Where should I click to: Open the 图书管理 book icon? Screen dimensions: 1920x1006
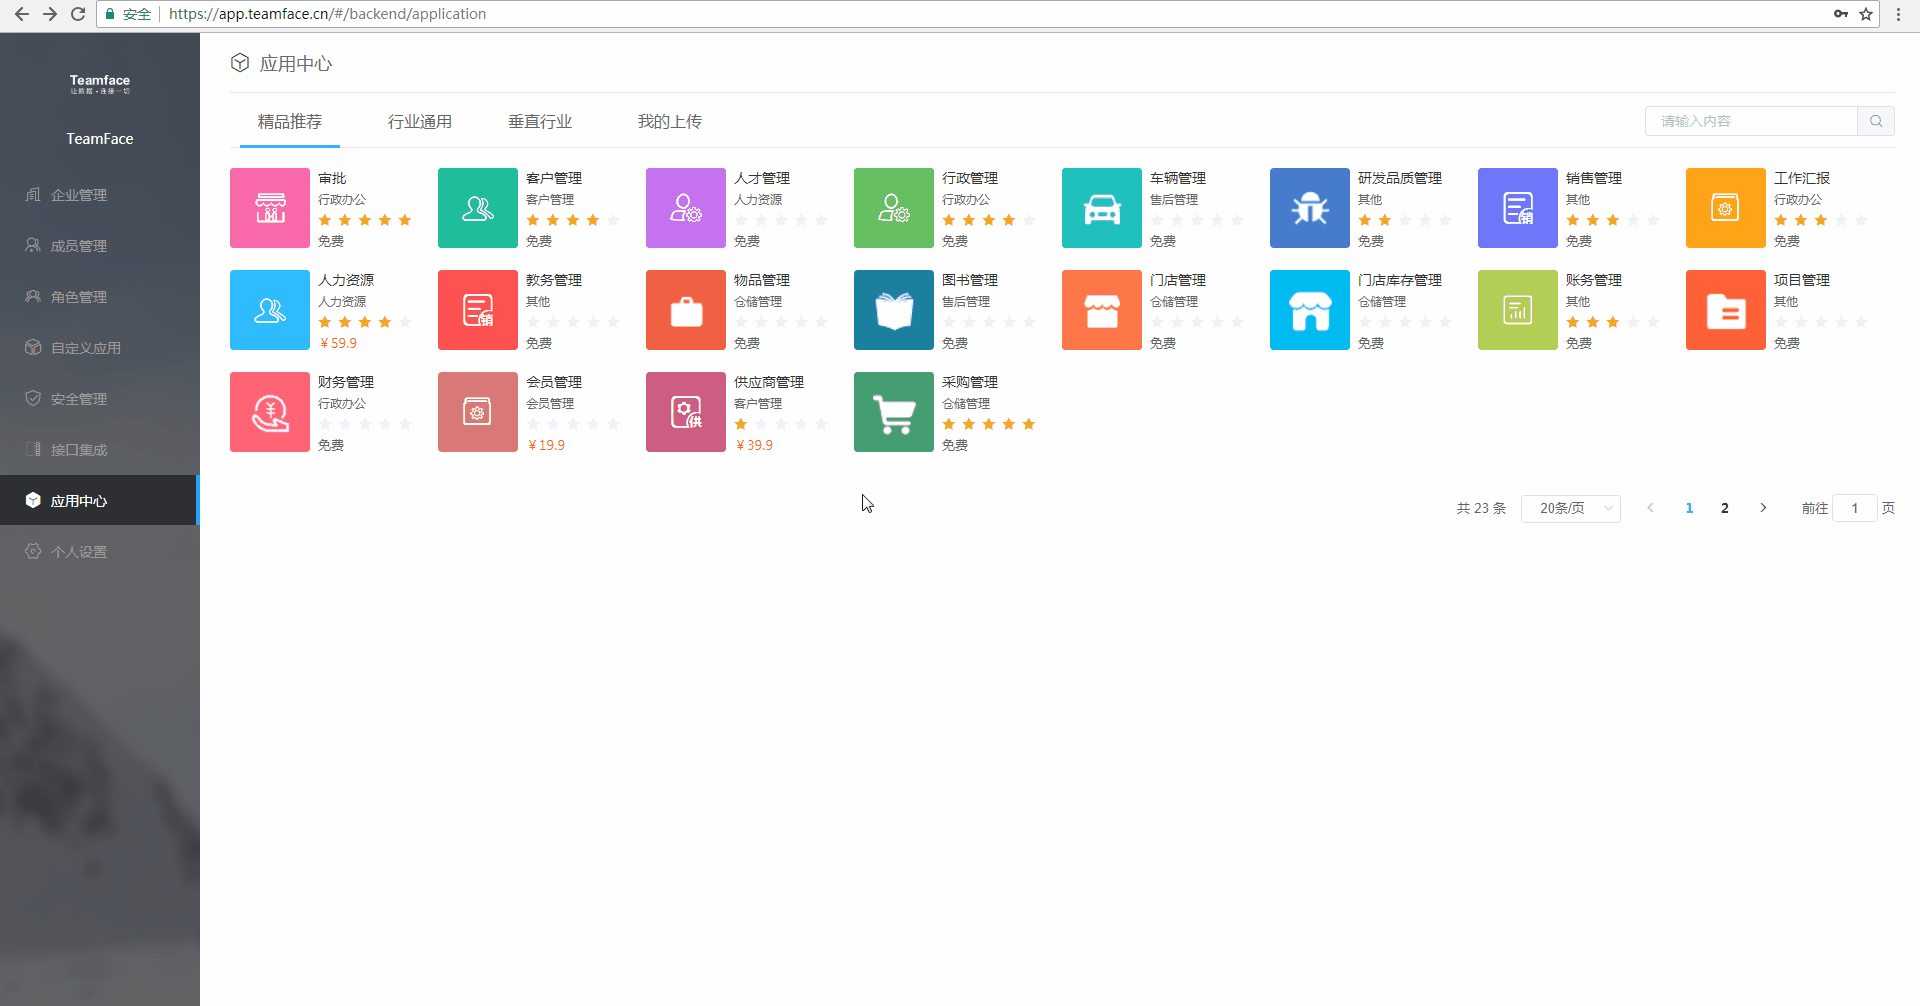coord(893,310)
